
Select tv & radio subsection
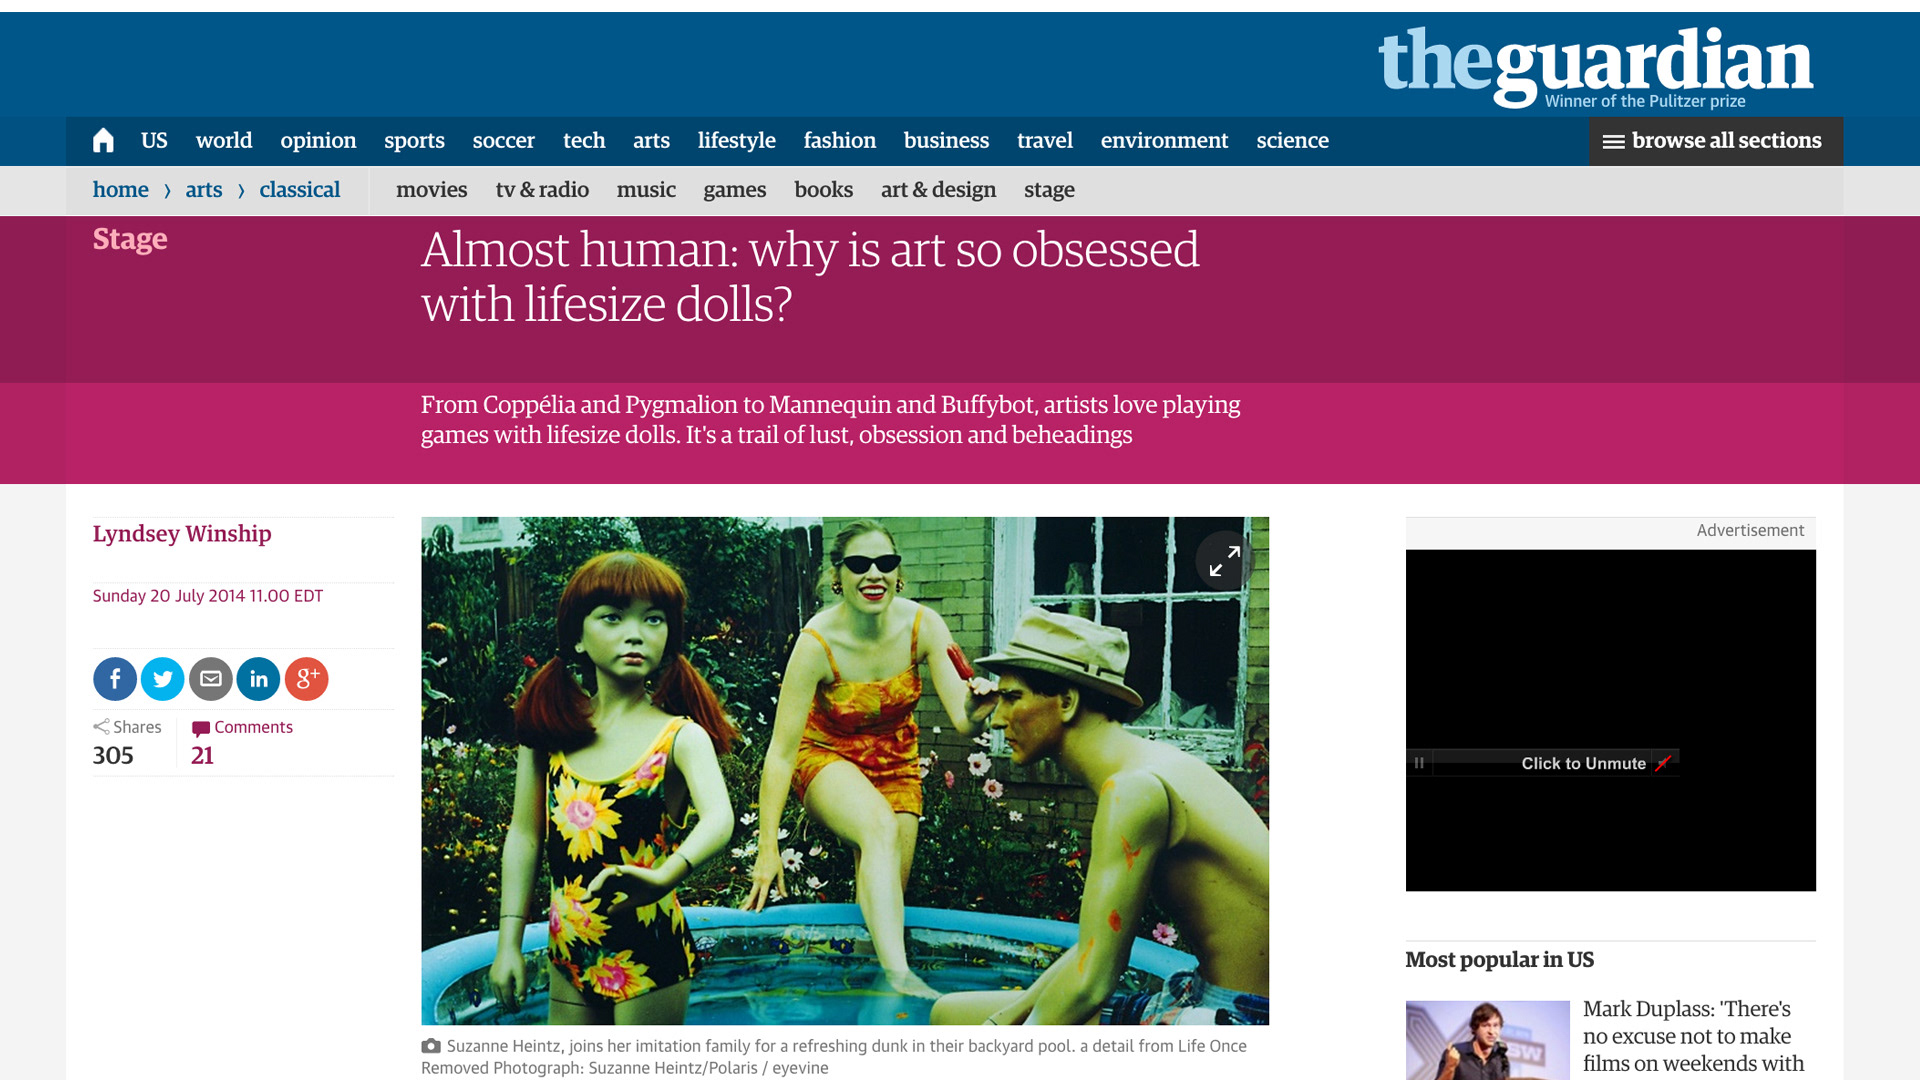click(x=542, y=190)
